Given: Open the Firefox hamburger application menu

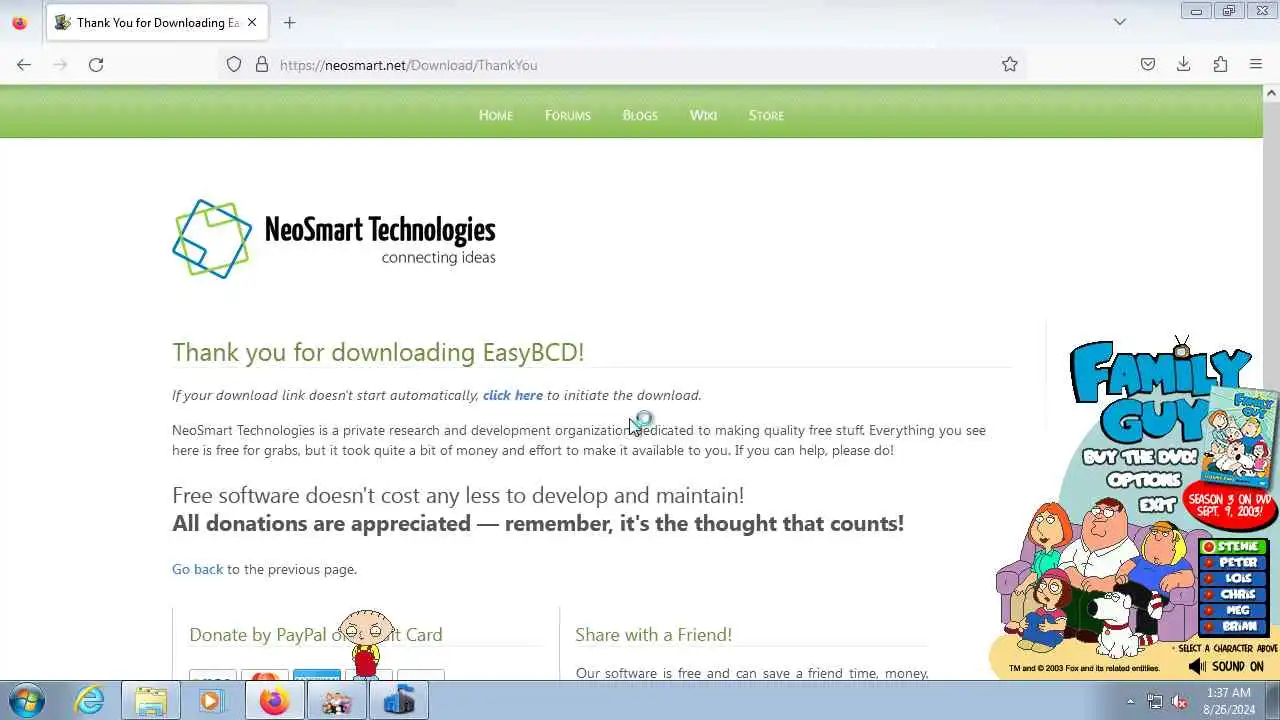Looking at the screenshot, I should (x=1256, y=64).
